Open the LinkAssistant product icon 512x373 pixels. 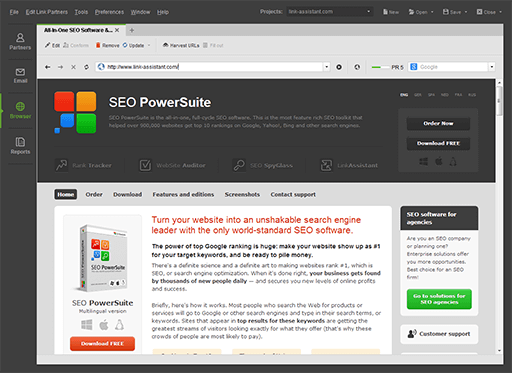tap(326, 165)
